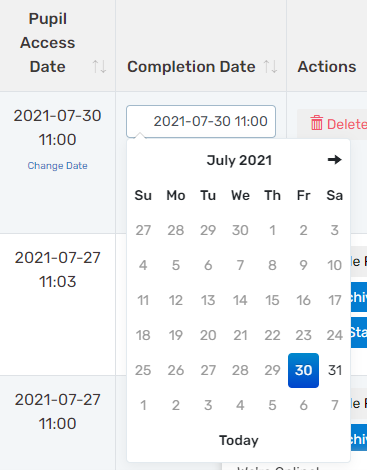Select August 7 in the bottom row
Viewport: 367px width, 470px height.
coord(335,405)
